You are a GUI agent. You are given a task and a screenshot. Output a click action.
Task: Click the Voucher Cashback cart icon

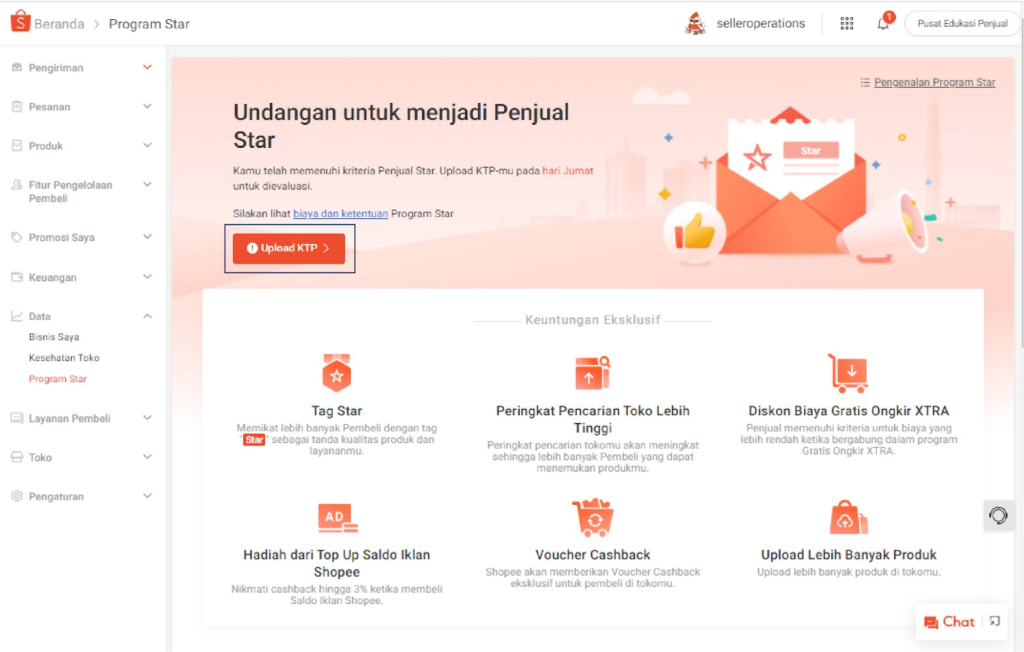[592, 517]
